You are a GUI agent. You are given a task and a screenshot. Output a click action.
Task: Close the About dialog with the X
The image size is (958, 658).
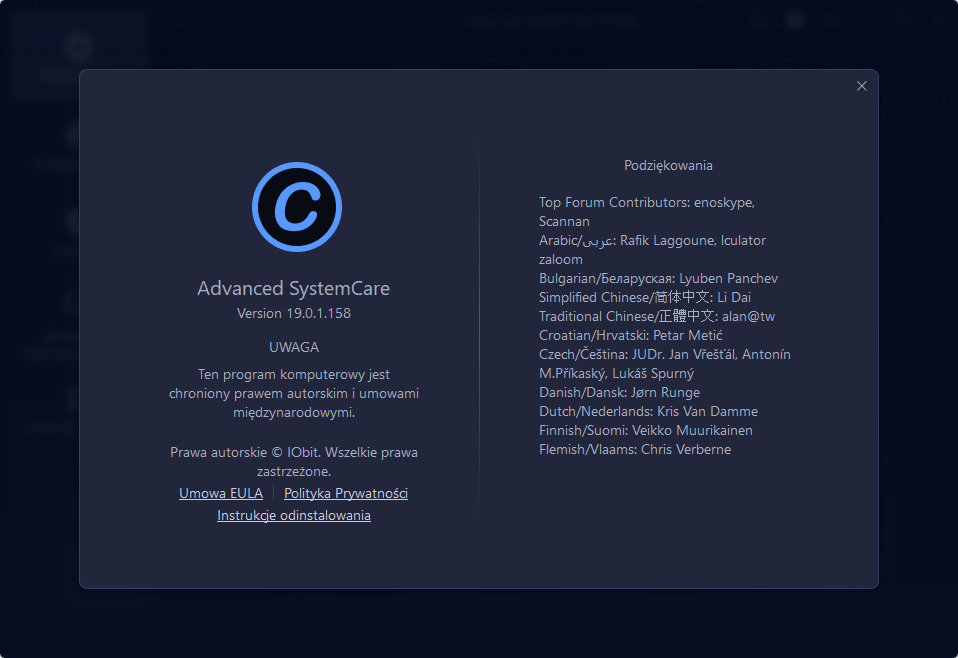pos(861,86)
